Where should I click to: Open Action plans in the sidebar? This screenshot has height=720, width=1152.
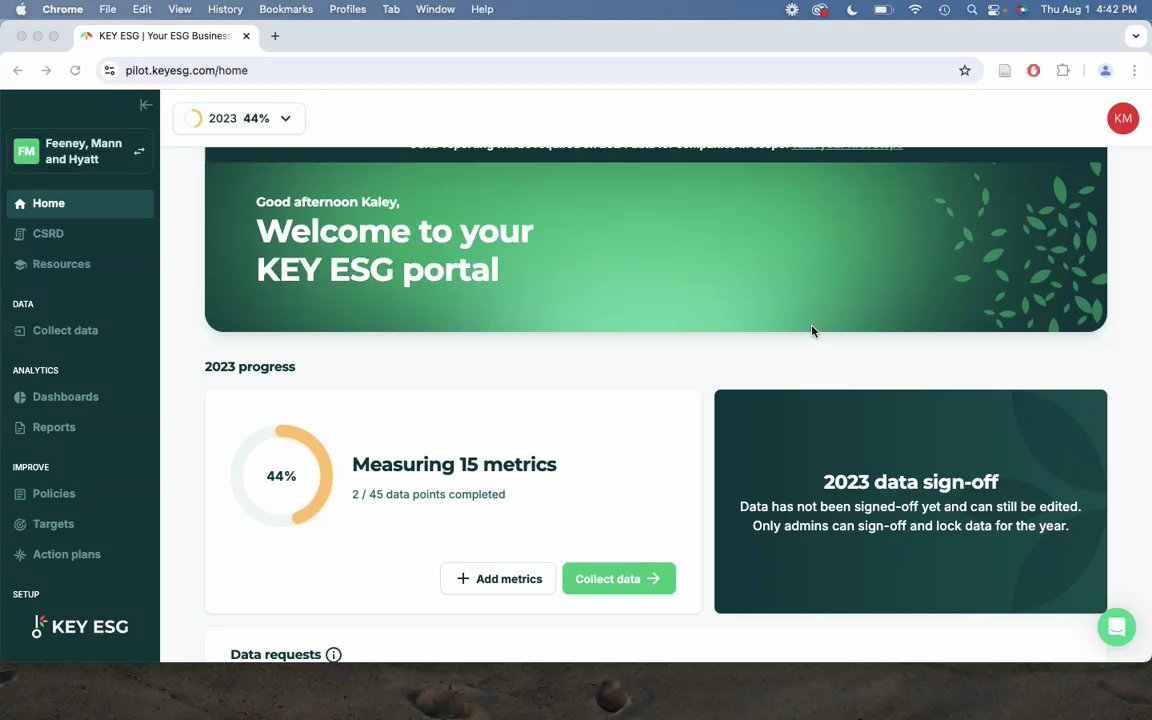click(80, 555)
